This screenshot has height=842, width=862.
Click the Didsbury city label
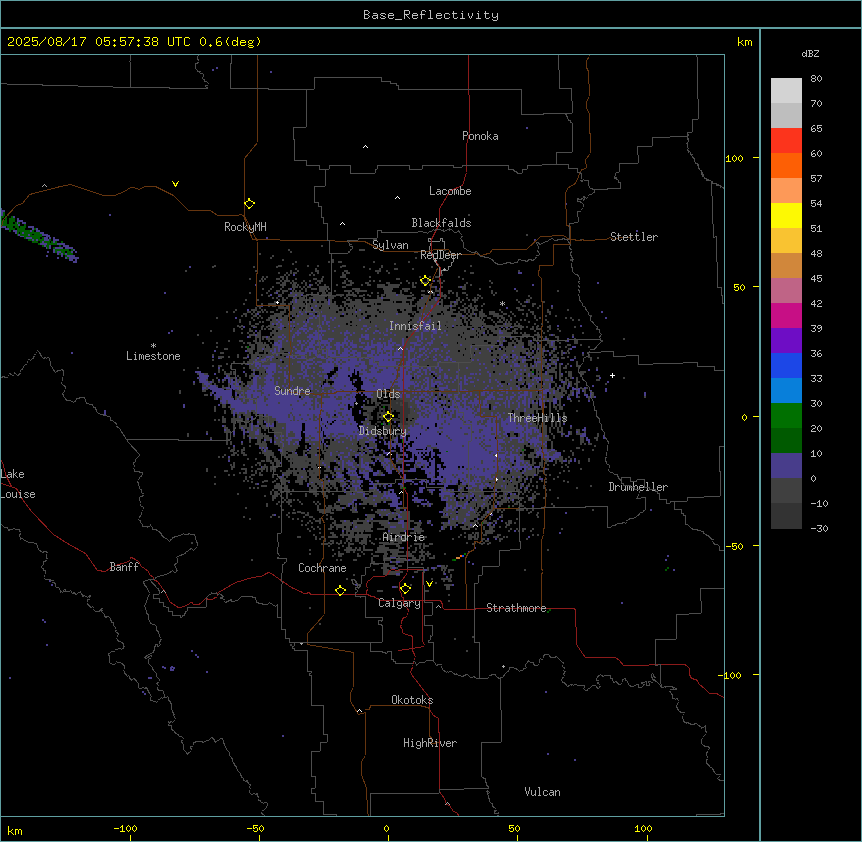(x=383, y=431)
